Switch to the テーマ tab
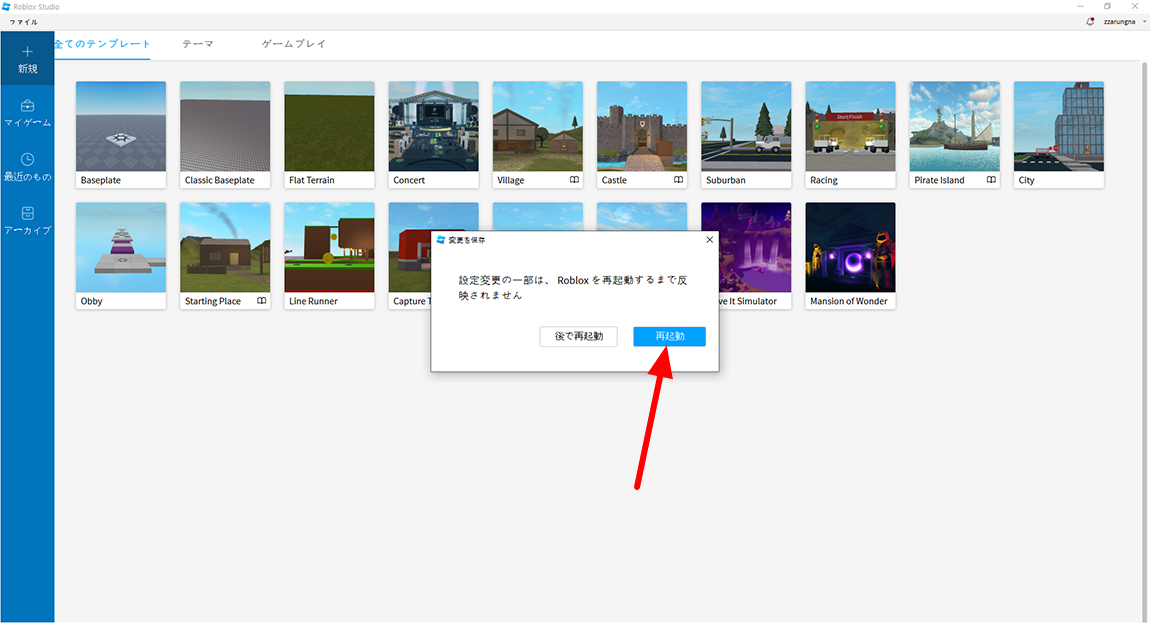The height and width of the screenshot is (623, 1150). click(x=197, y=44)
